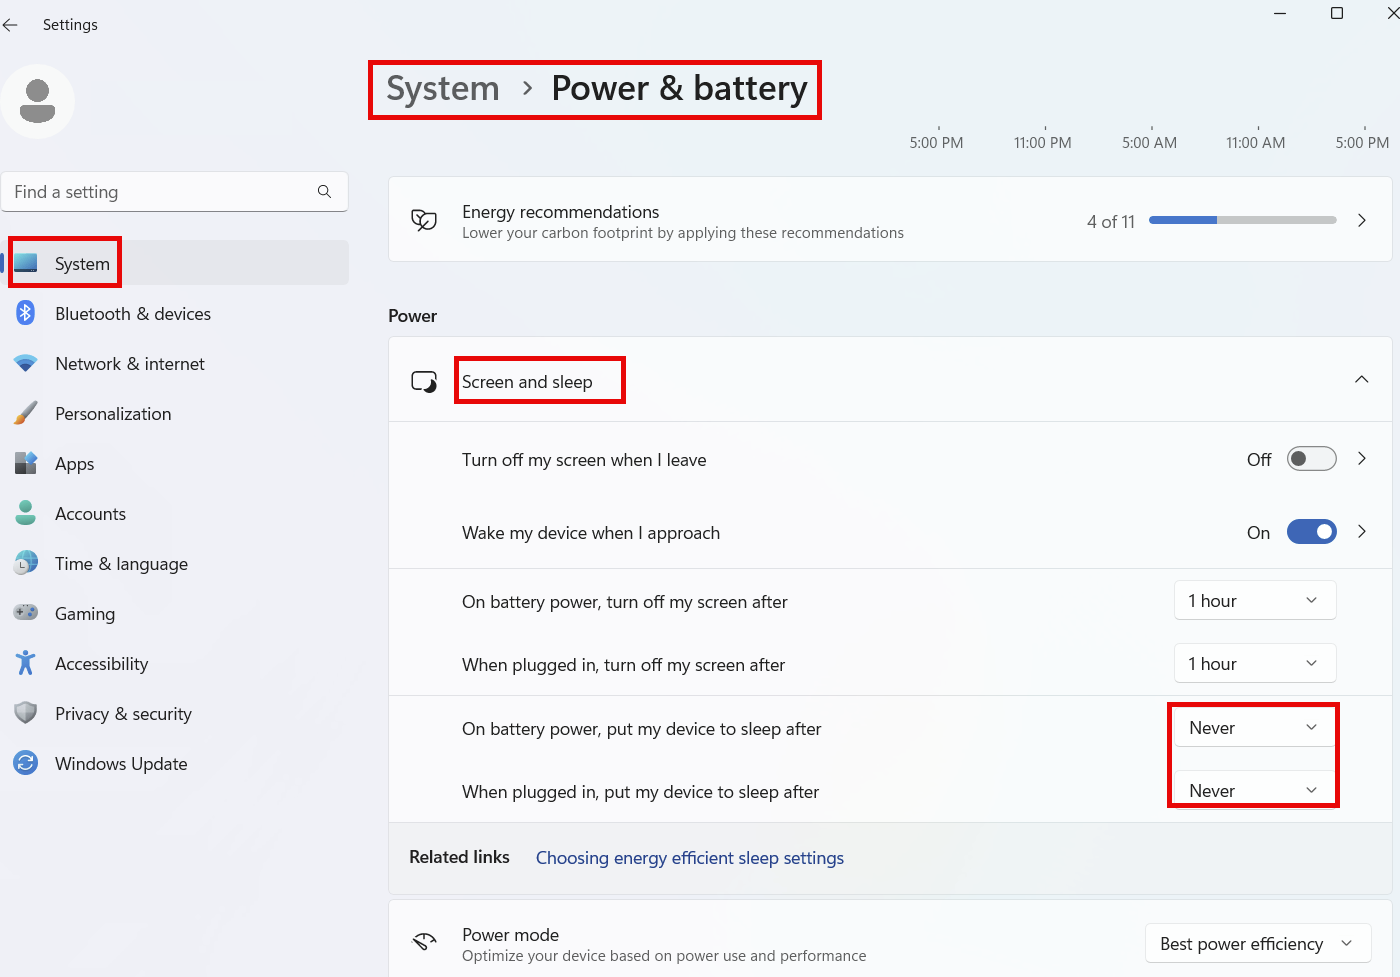Click the System monitor icon in sidebar
This screenshot has width=1400, height=977.
26,263
